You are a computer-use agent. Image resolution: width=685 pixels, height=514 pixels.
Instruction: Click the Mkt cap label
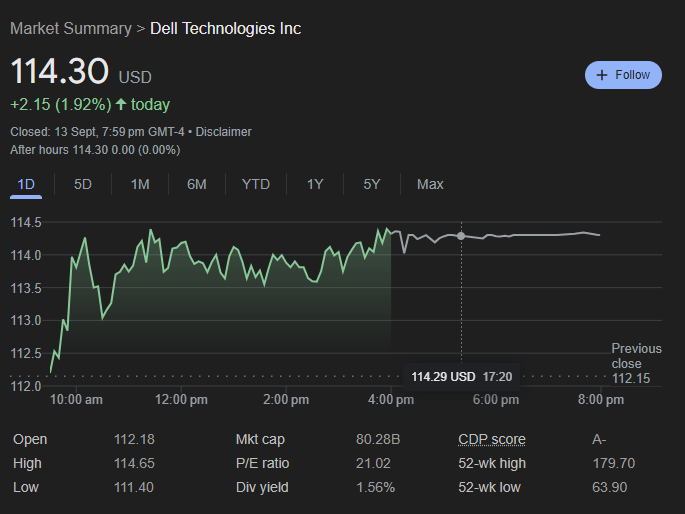[260, 439]
